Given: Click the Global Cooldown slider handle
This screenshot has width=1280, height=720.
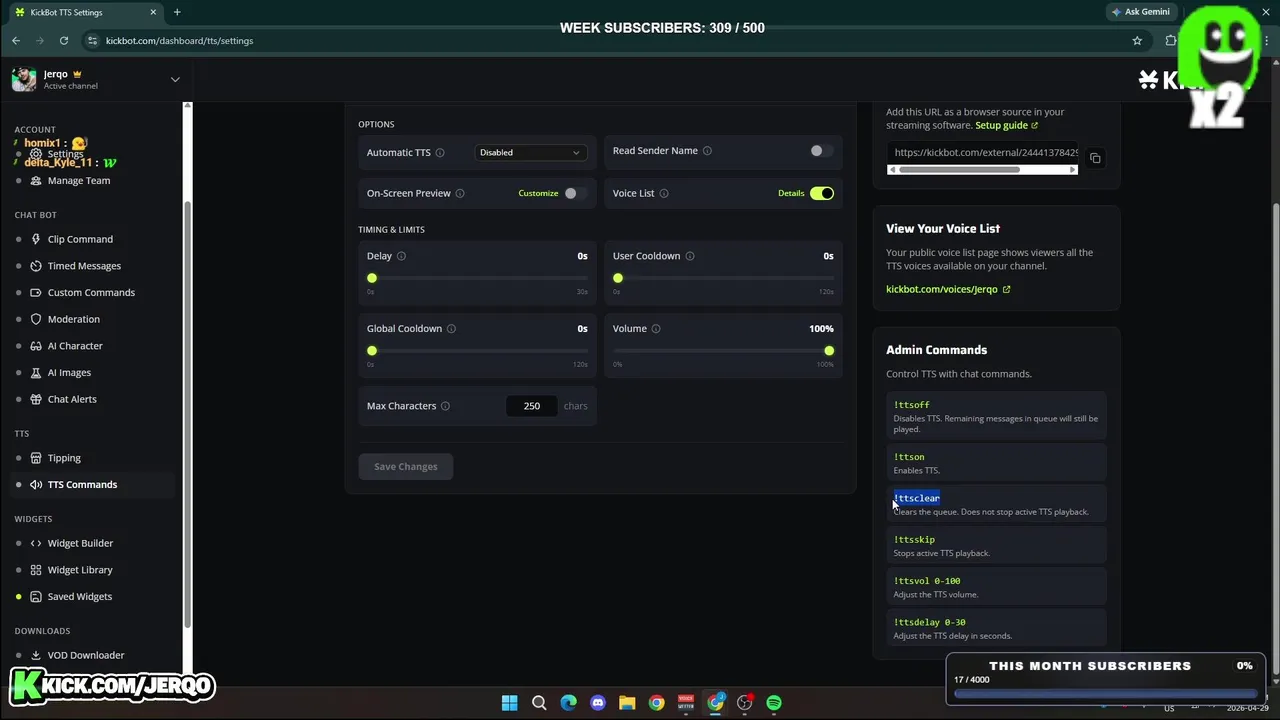Looking at the screenshot, I should (372, 351).
